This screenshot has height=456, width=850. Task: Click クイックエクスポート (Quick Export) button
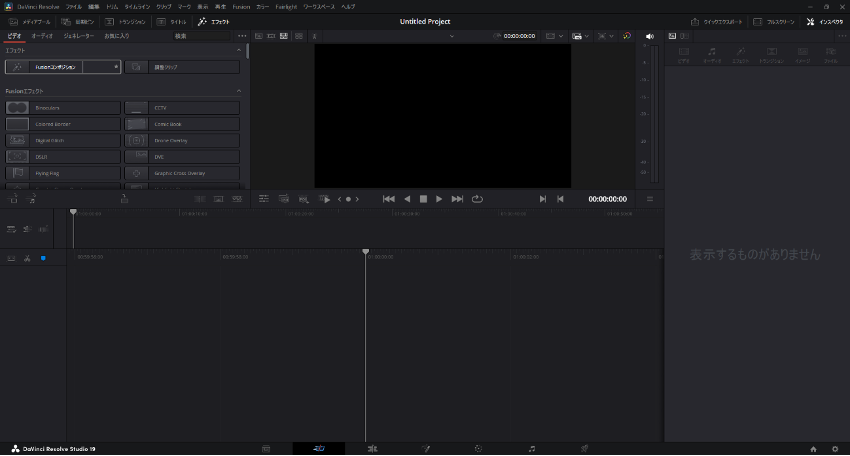717,21
